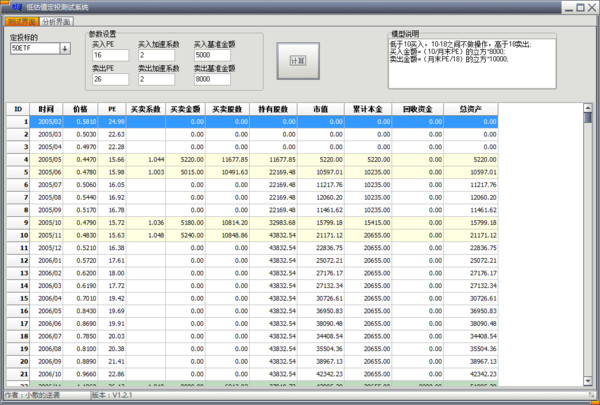Click the 市值 column header
600x405 pixels.
[321, 109]
